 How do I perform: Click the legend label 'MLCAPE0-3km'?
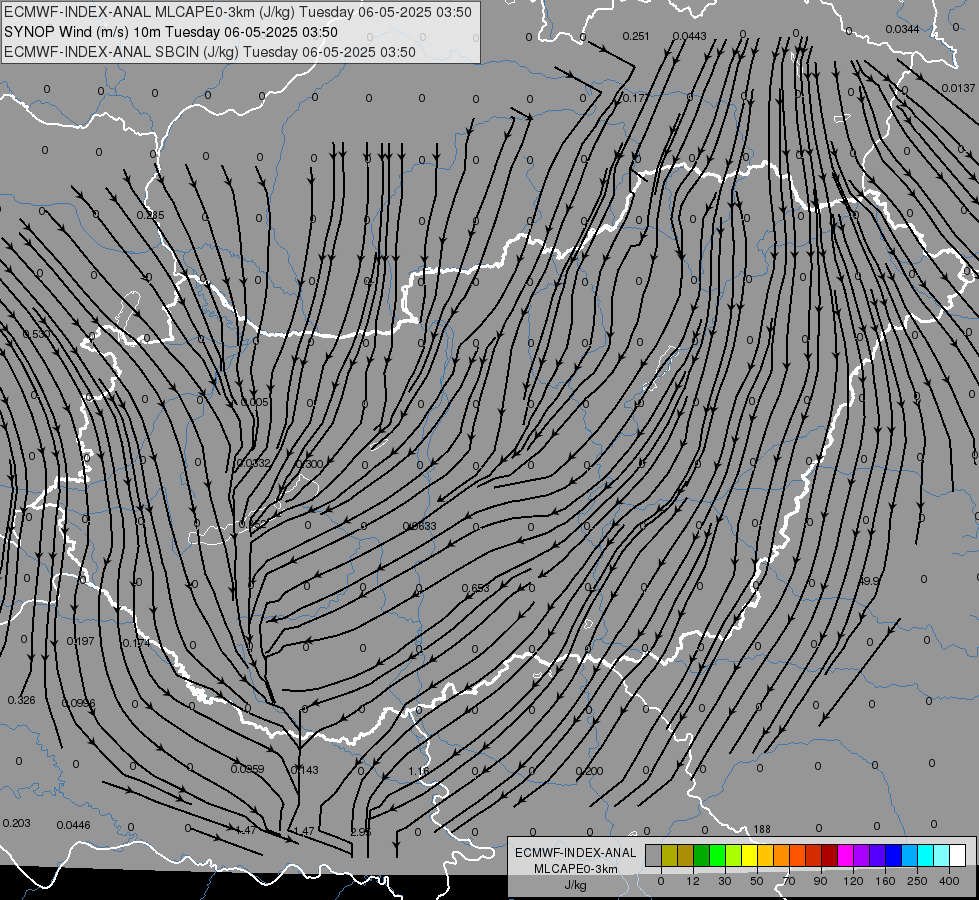point(576,869)
